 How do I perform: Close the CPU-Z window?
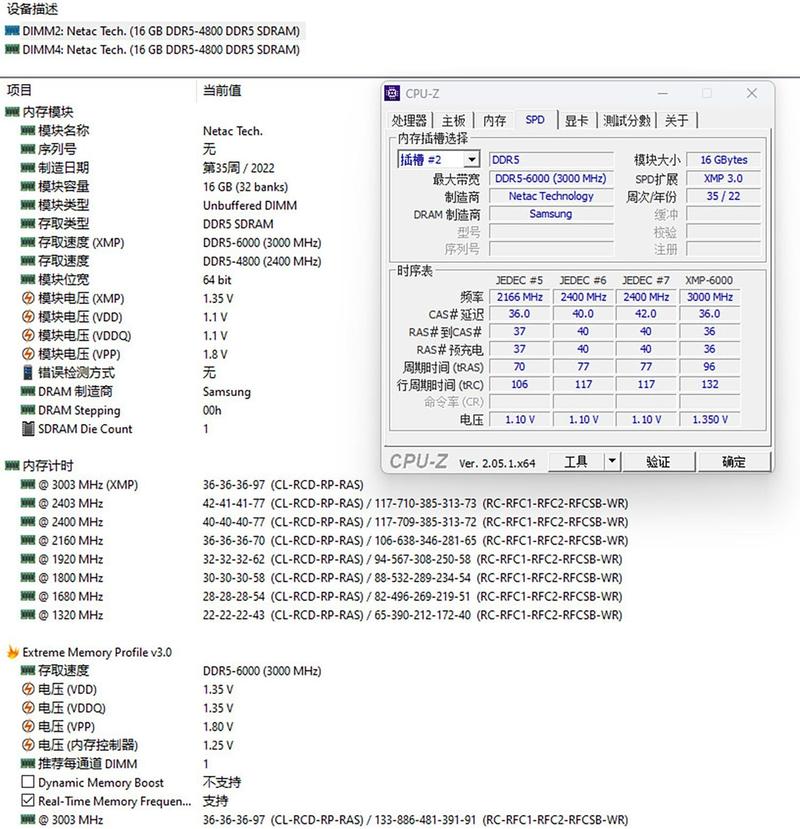752,93
